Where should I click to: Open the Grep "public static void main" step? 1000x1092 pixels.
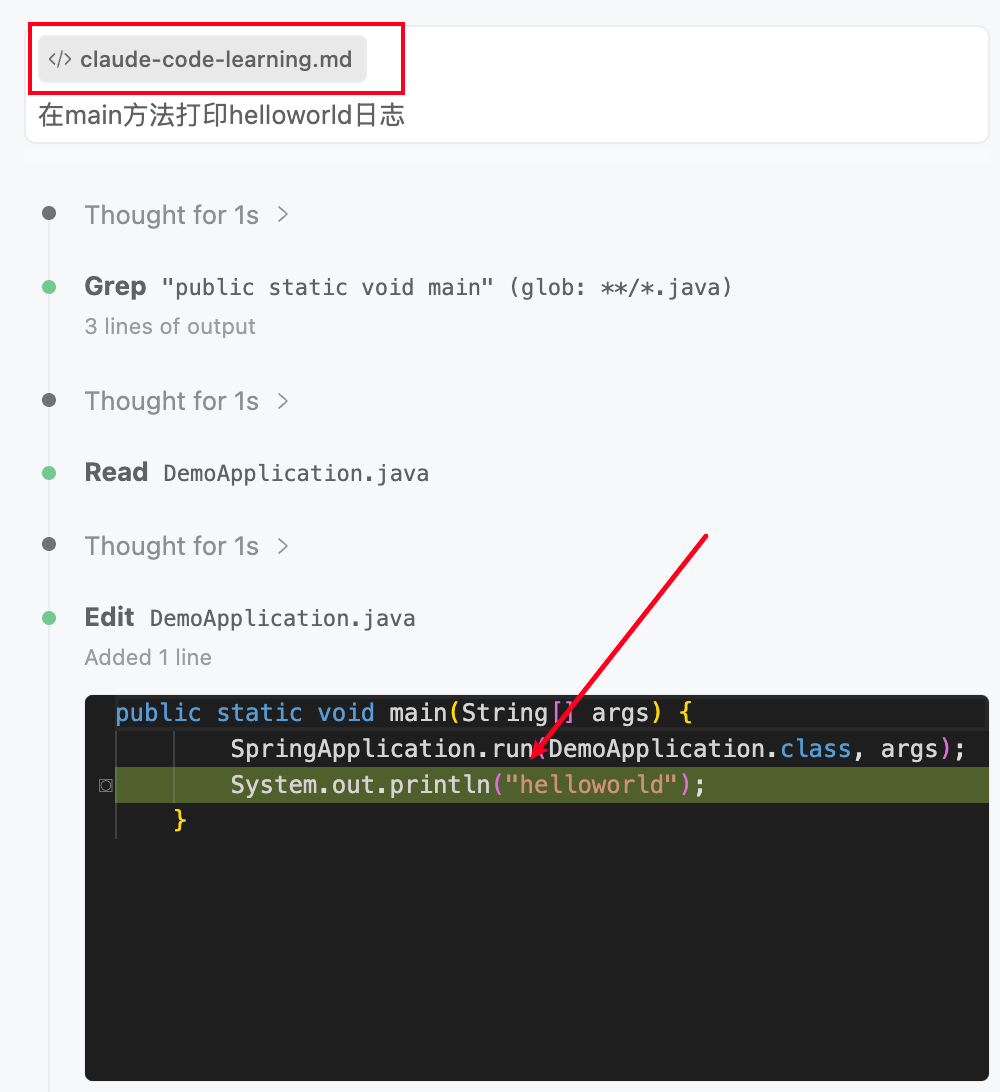click(408, 288)
